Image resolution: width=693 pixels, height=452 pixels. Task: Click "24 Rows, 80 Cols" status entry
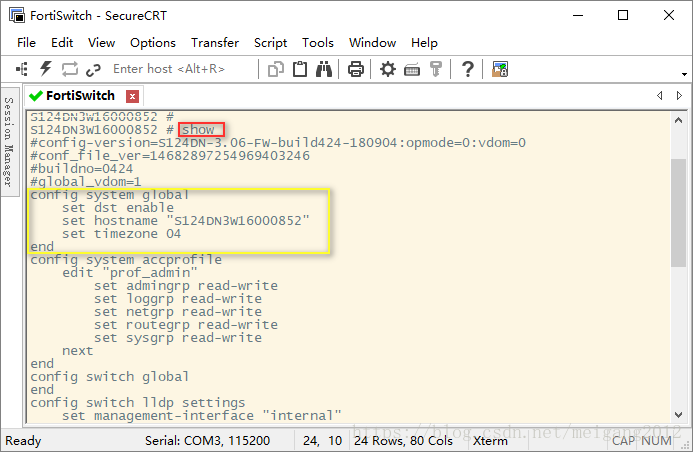click(404, 441)
